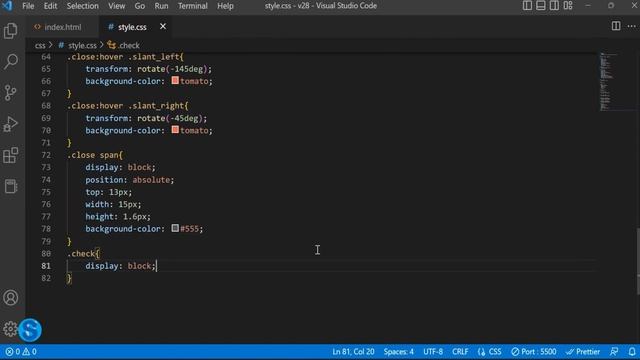The height and width of the screenshot is (360, 640).
Task: Place cursor on '.close span{' line
Action: [95, 155]
